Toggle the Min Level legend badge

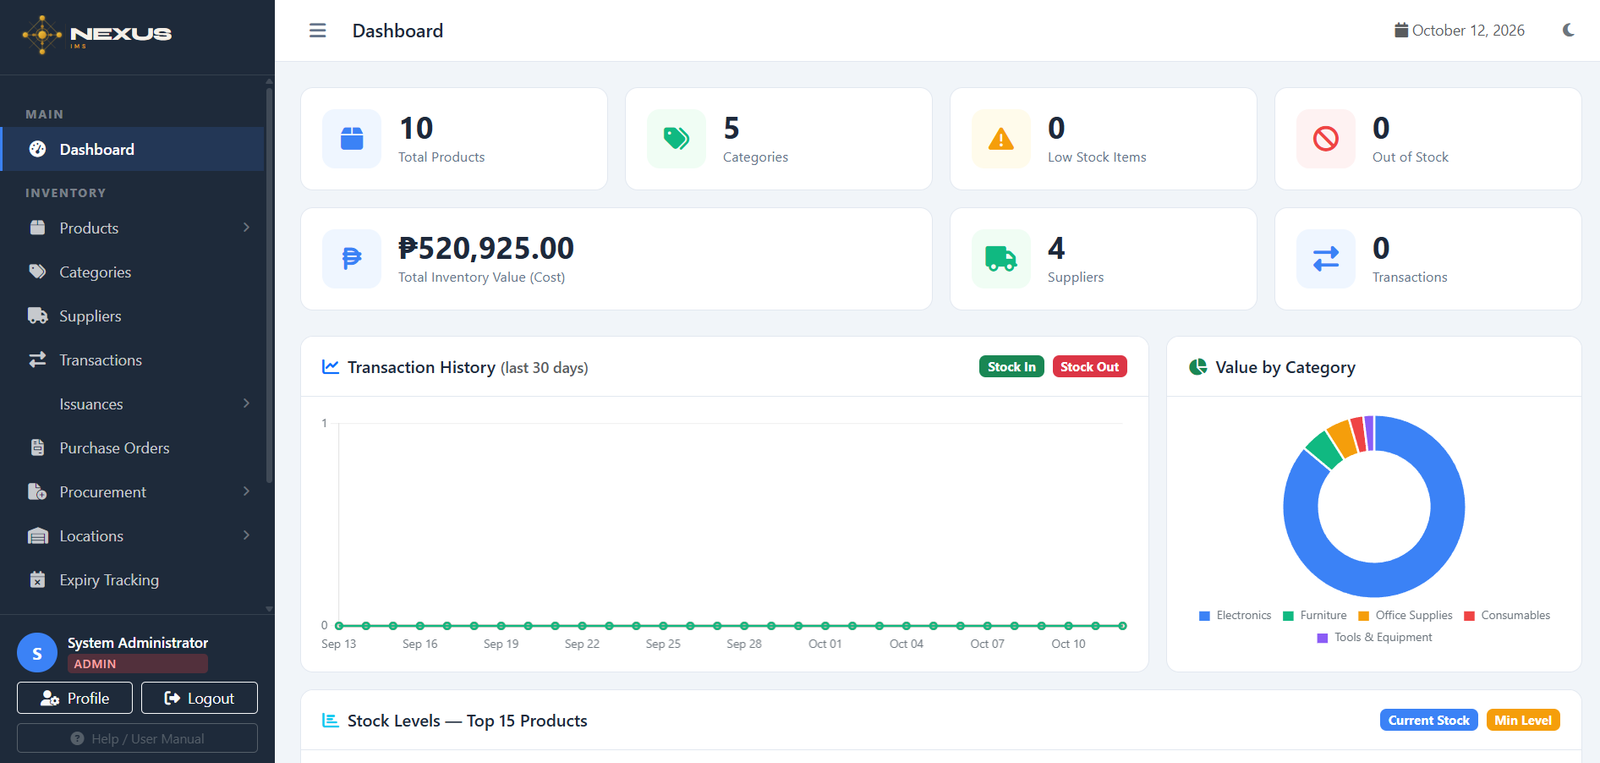pos(1523,720)
